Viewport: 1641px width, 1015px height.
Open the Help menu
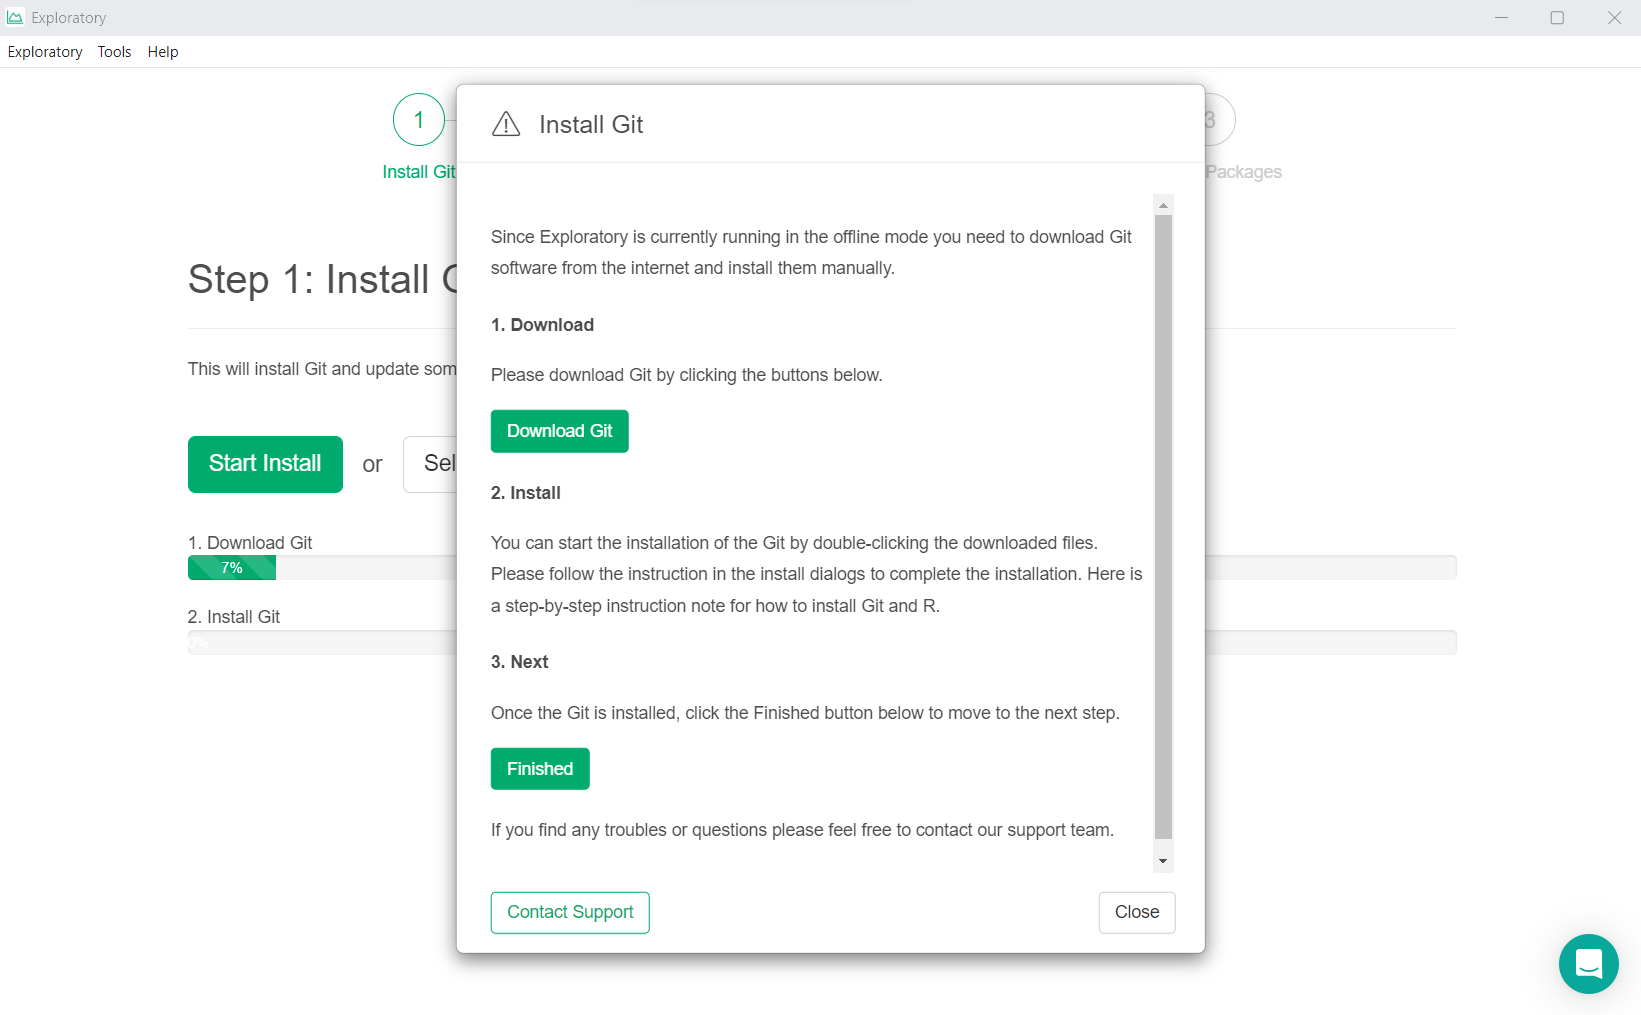coord(163,52)
